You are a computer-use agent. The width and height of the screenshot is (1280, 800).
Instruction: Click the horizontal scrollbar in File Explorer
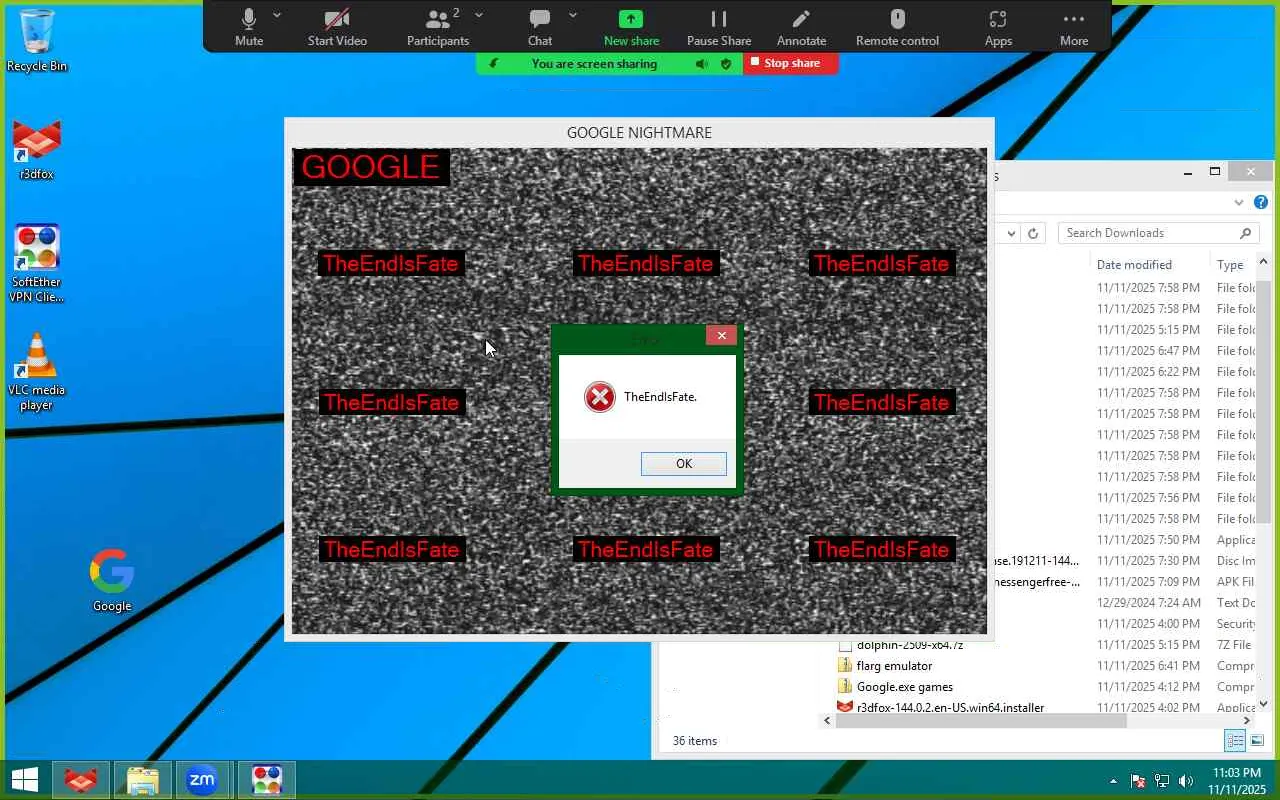pyautogui.click(x=981, y=720)
